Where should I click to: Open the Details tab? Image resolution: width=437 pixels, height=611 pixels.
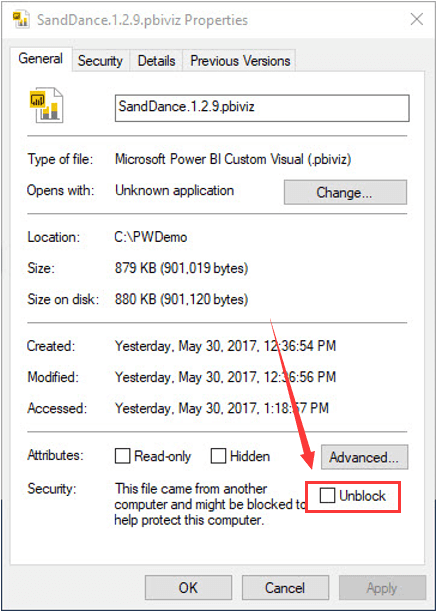point(156,60)
